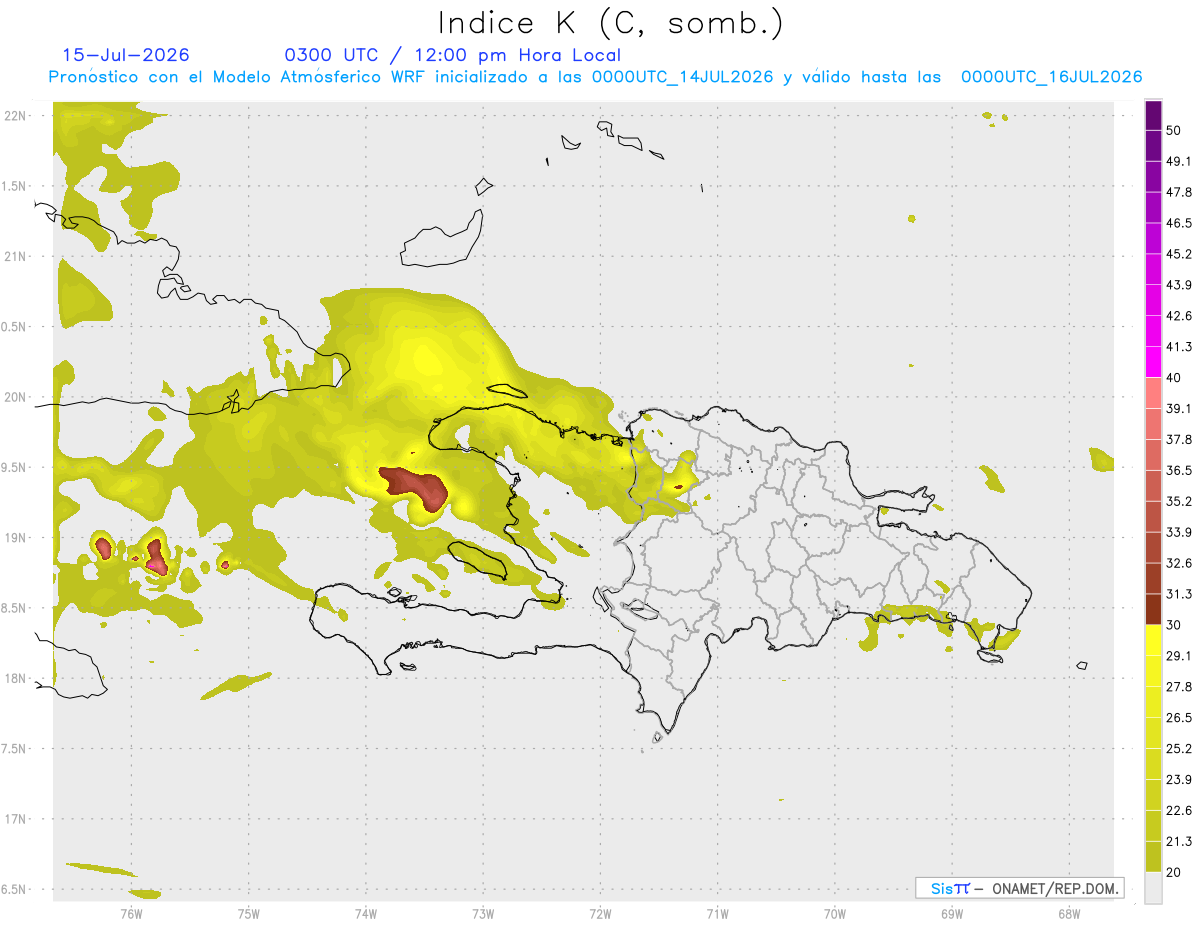Click the "17N" latitude label
The width and height of the screenshot is (1200, 927).
tap(17, 819)
